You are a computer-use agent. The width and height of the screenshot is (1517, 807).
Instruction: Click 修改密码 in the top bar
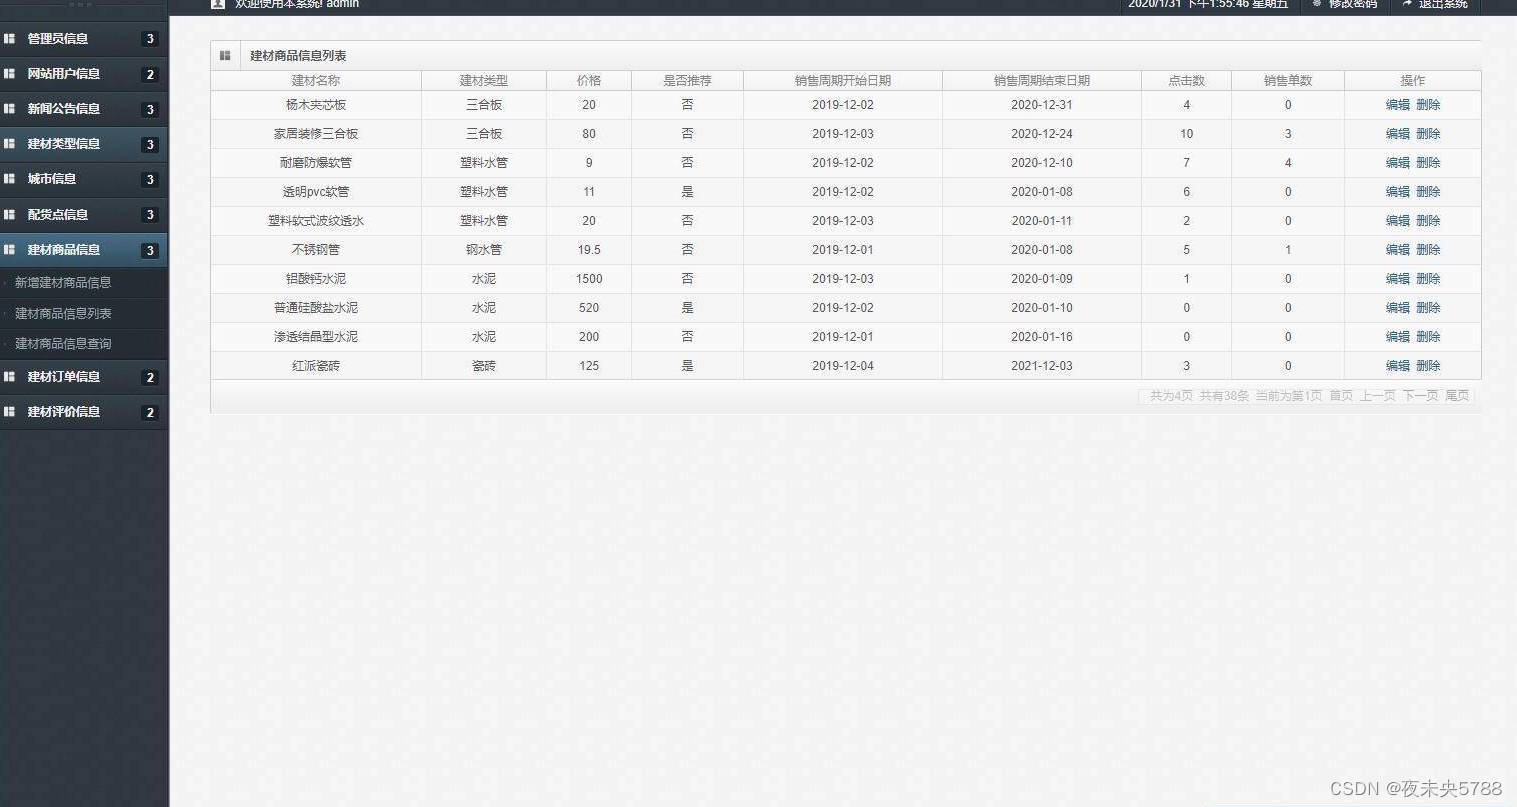click(1352, 4)
